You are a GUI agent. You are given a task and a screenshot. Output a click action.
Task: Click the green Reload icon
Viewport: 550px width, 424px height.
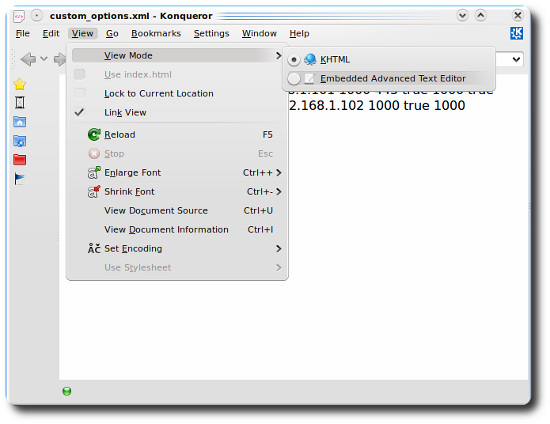pos(94,135)
